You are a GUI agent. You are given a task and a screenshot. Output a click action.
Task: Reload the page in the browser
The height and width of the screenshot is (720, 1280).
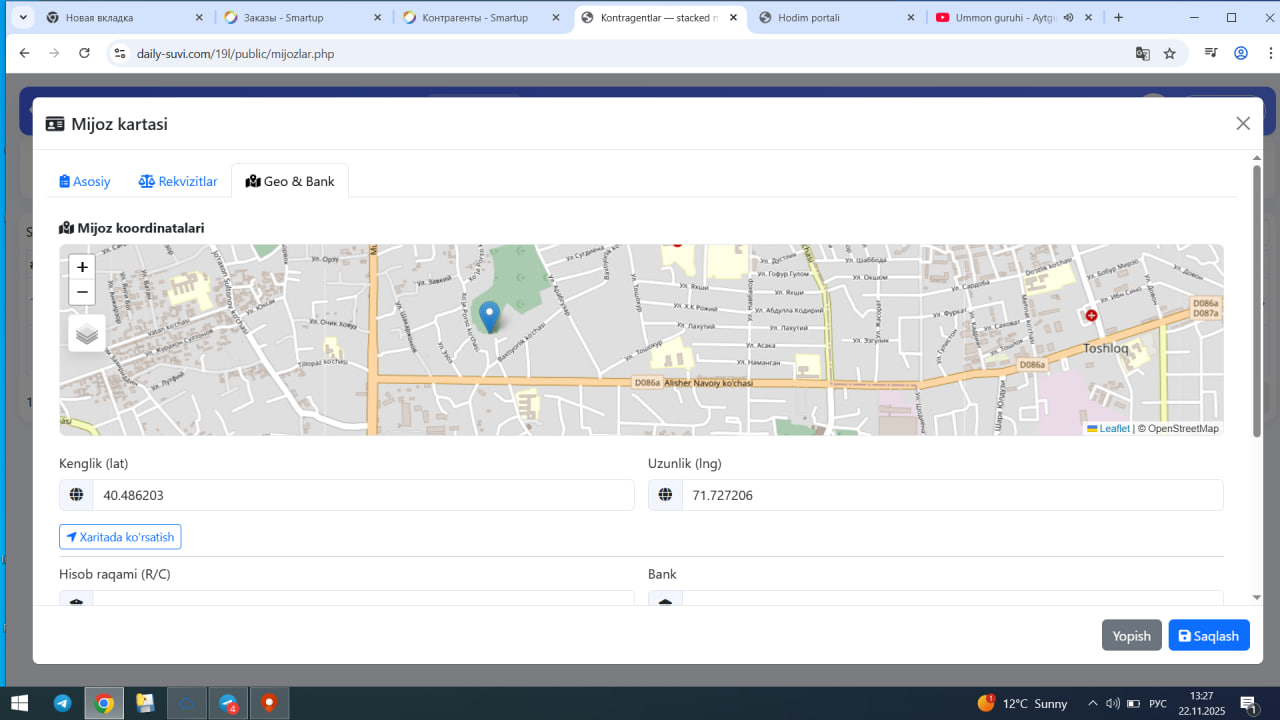84,54
